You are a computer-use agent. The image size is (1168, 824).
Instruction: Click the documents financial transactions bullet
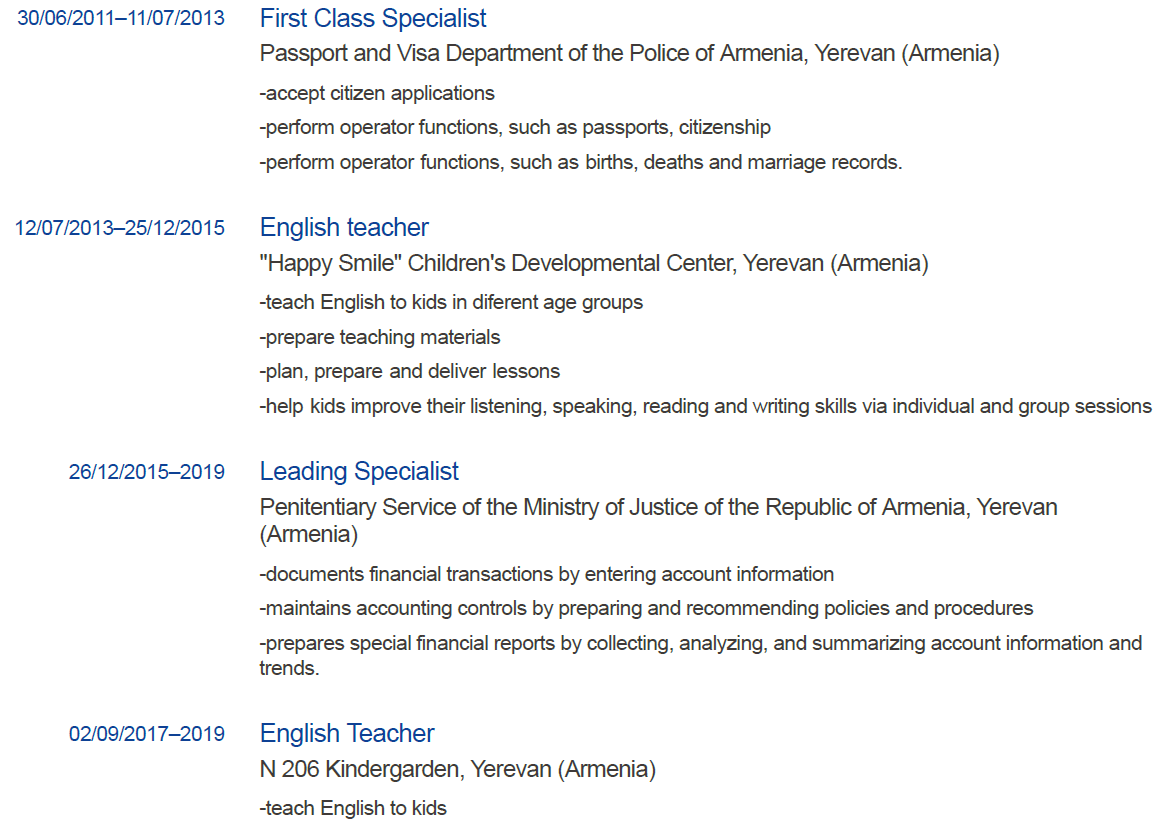click(546, 574)
